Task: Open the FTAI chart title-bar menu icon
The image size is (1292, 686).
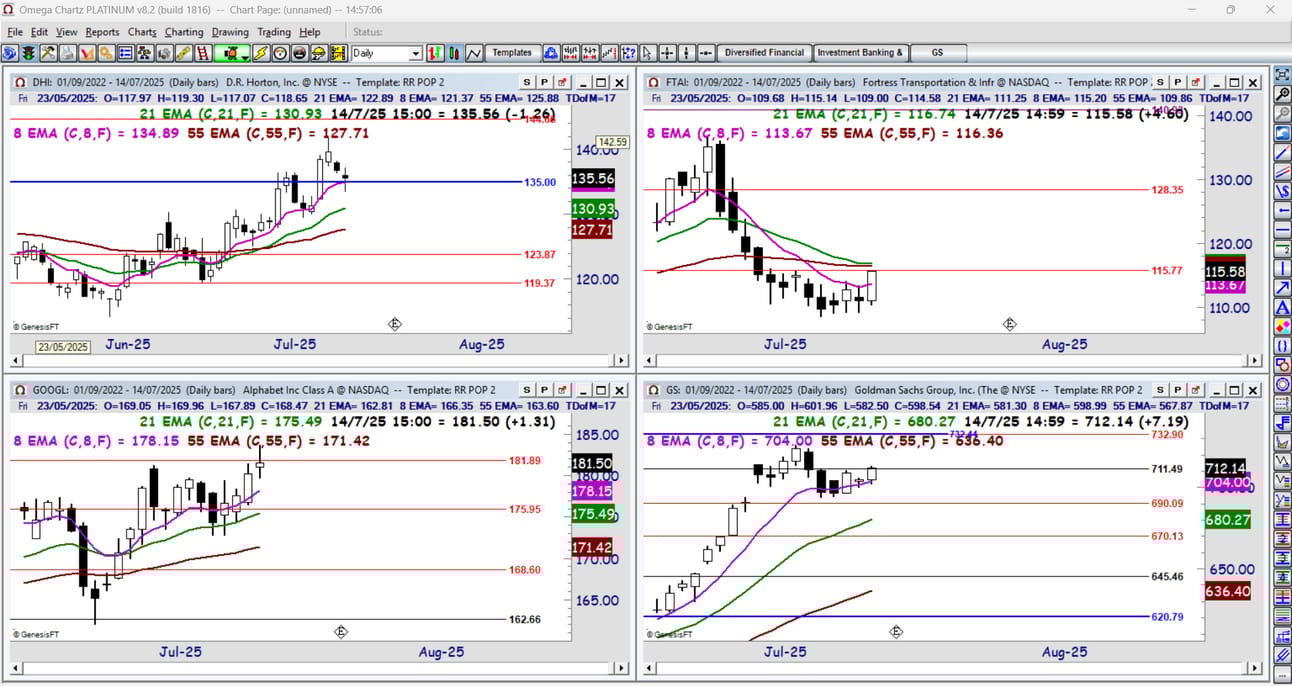Action: pyautogui.click(x=653, y=82)
